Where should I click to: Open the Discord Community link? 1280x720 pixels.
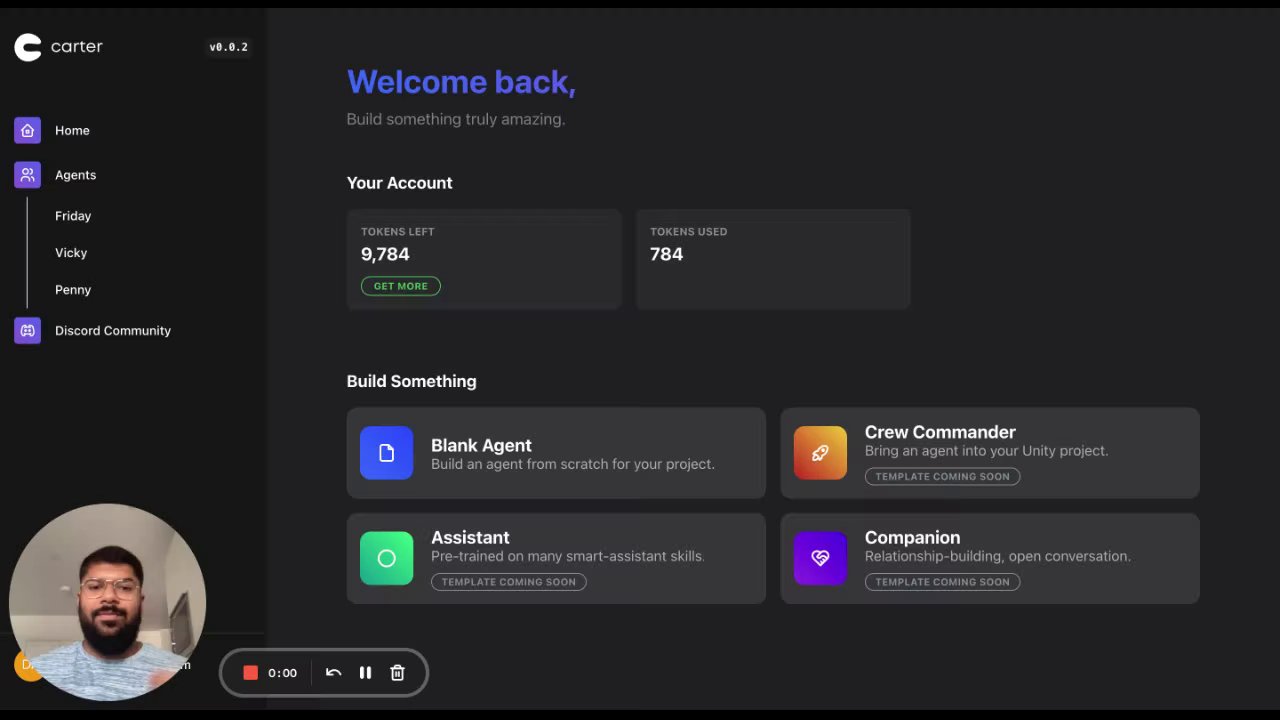[113, 331]
